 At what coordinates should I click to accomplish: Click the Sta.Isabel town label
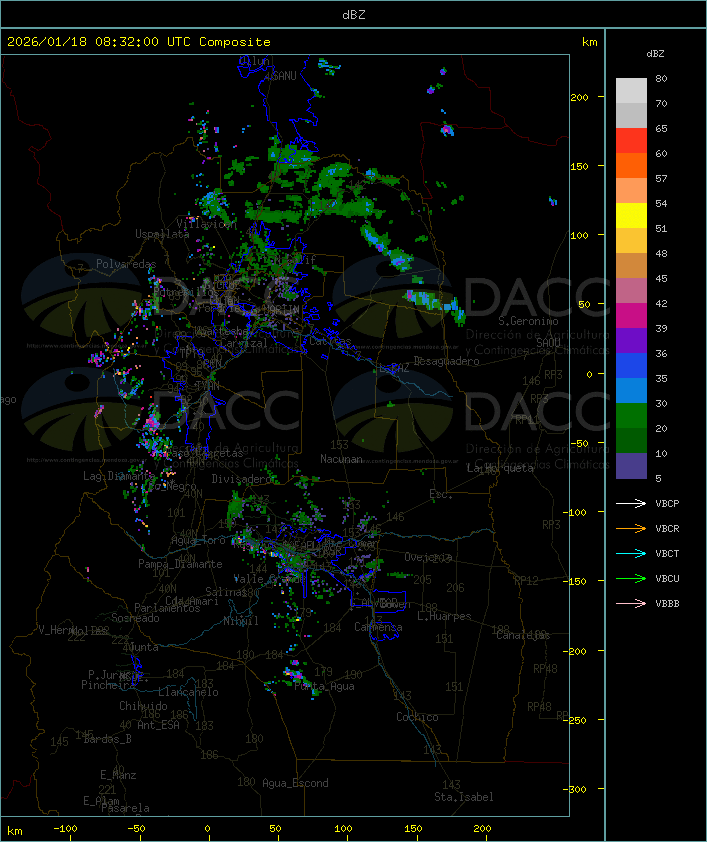click(463, 797)
